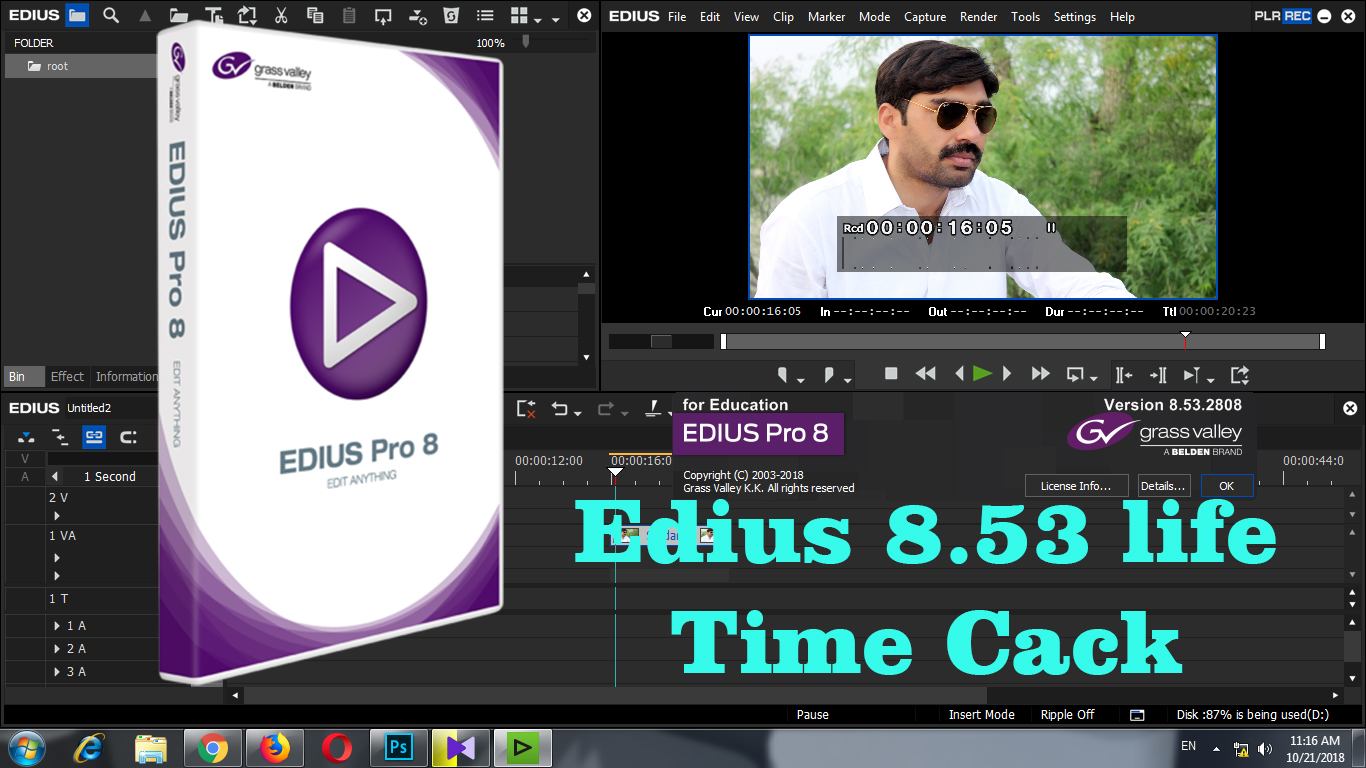Open the Settings menu
Screen dimensions: 1366x768
[1075, 17]
